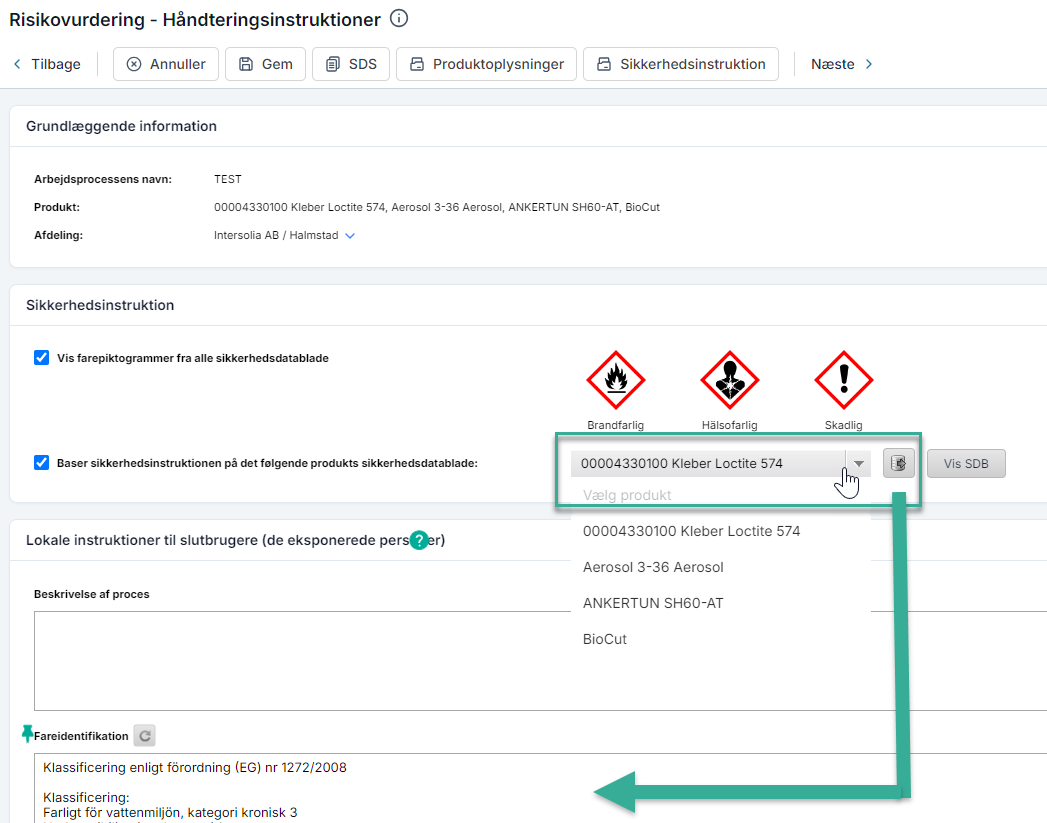Click the Sikkerhedsinstruktion button's printer icon
The image size is (1047, 823).
coord(604,64)
